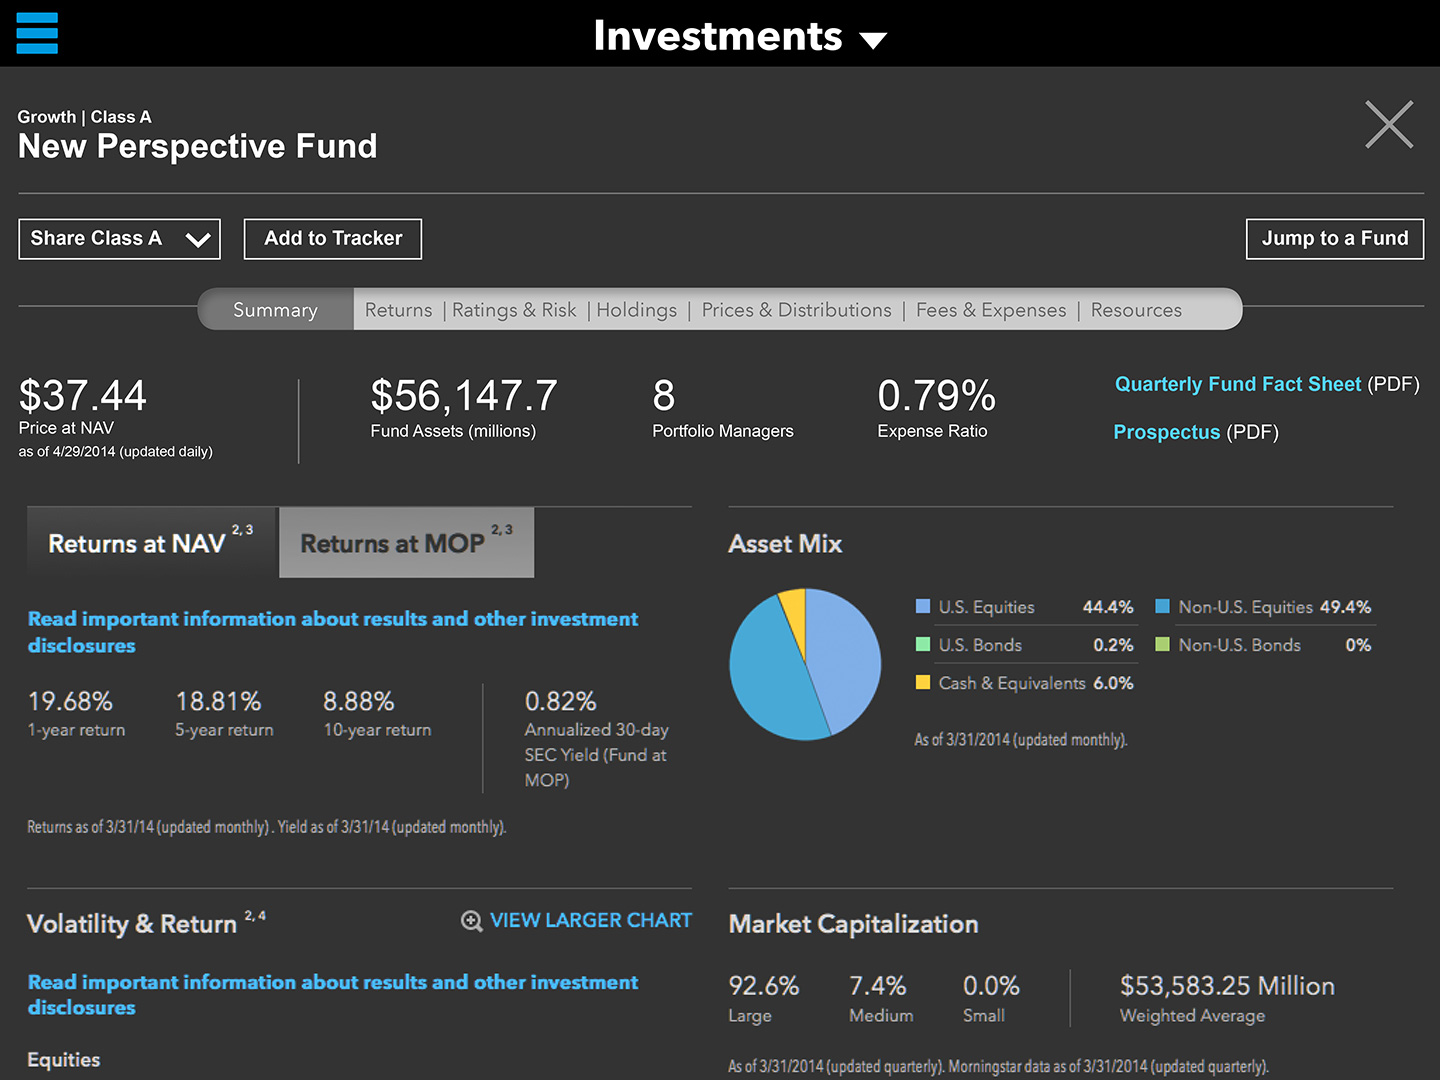Click the 0.79% expense ratio value
This screenshot has height=1080, width=1440.
click(x=937, y=396)
